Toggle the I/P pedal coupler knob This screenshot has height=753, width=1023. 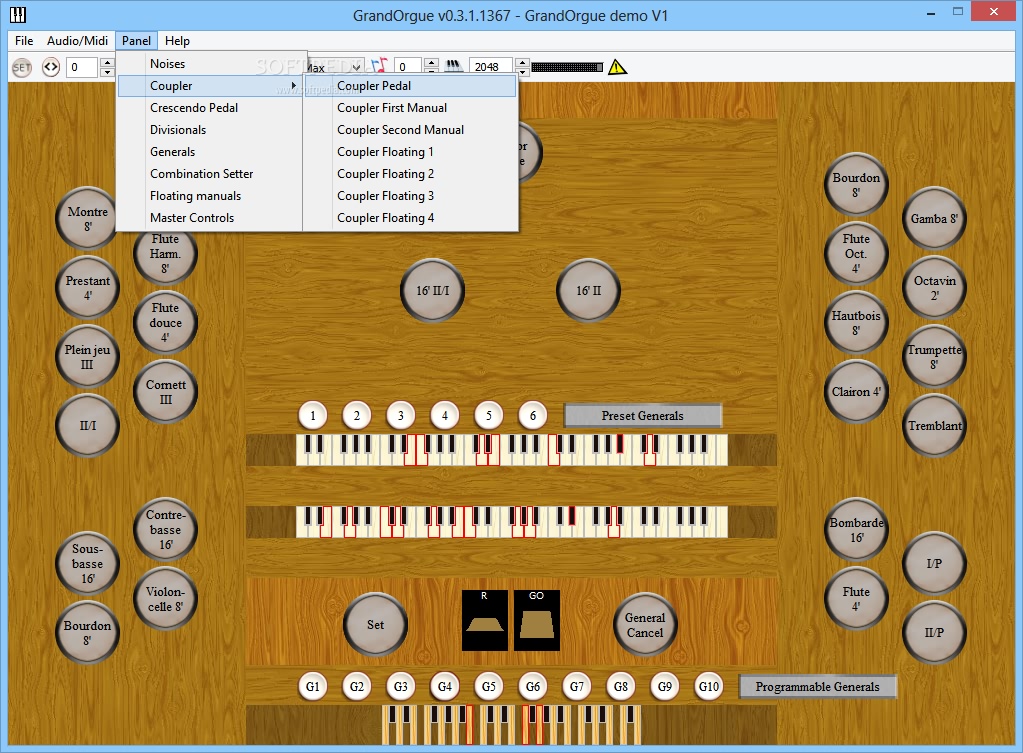[x=934, y=563]
